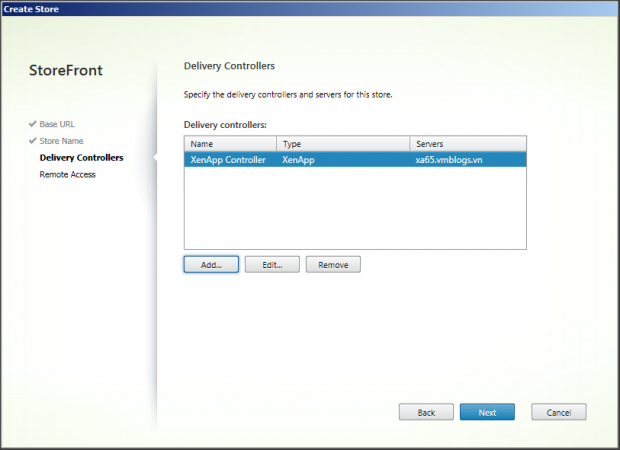Open Edit... for the selected controller
Viewport: 620px width, 450px height.
pyautogui.click(x=272, y=265)
